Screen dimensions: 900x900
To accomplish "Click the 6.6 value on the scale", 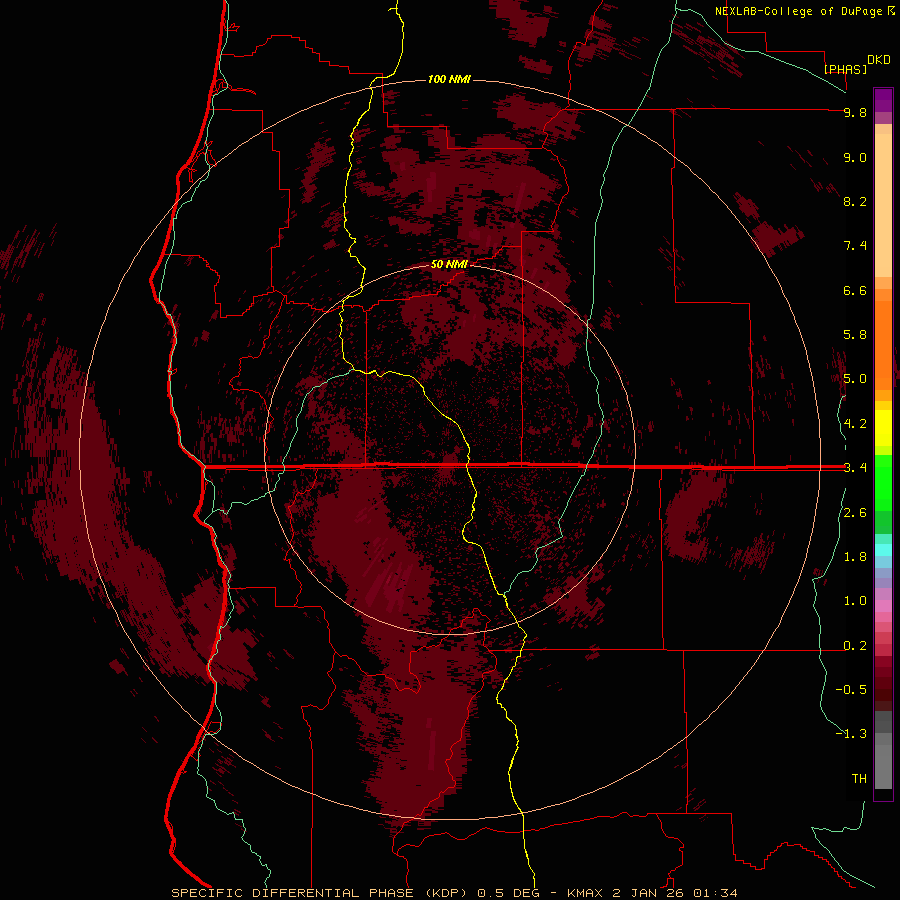I will pos(855,290).
